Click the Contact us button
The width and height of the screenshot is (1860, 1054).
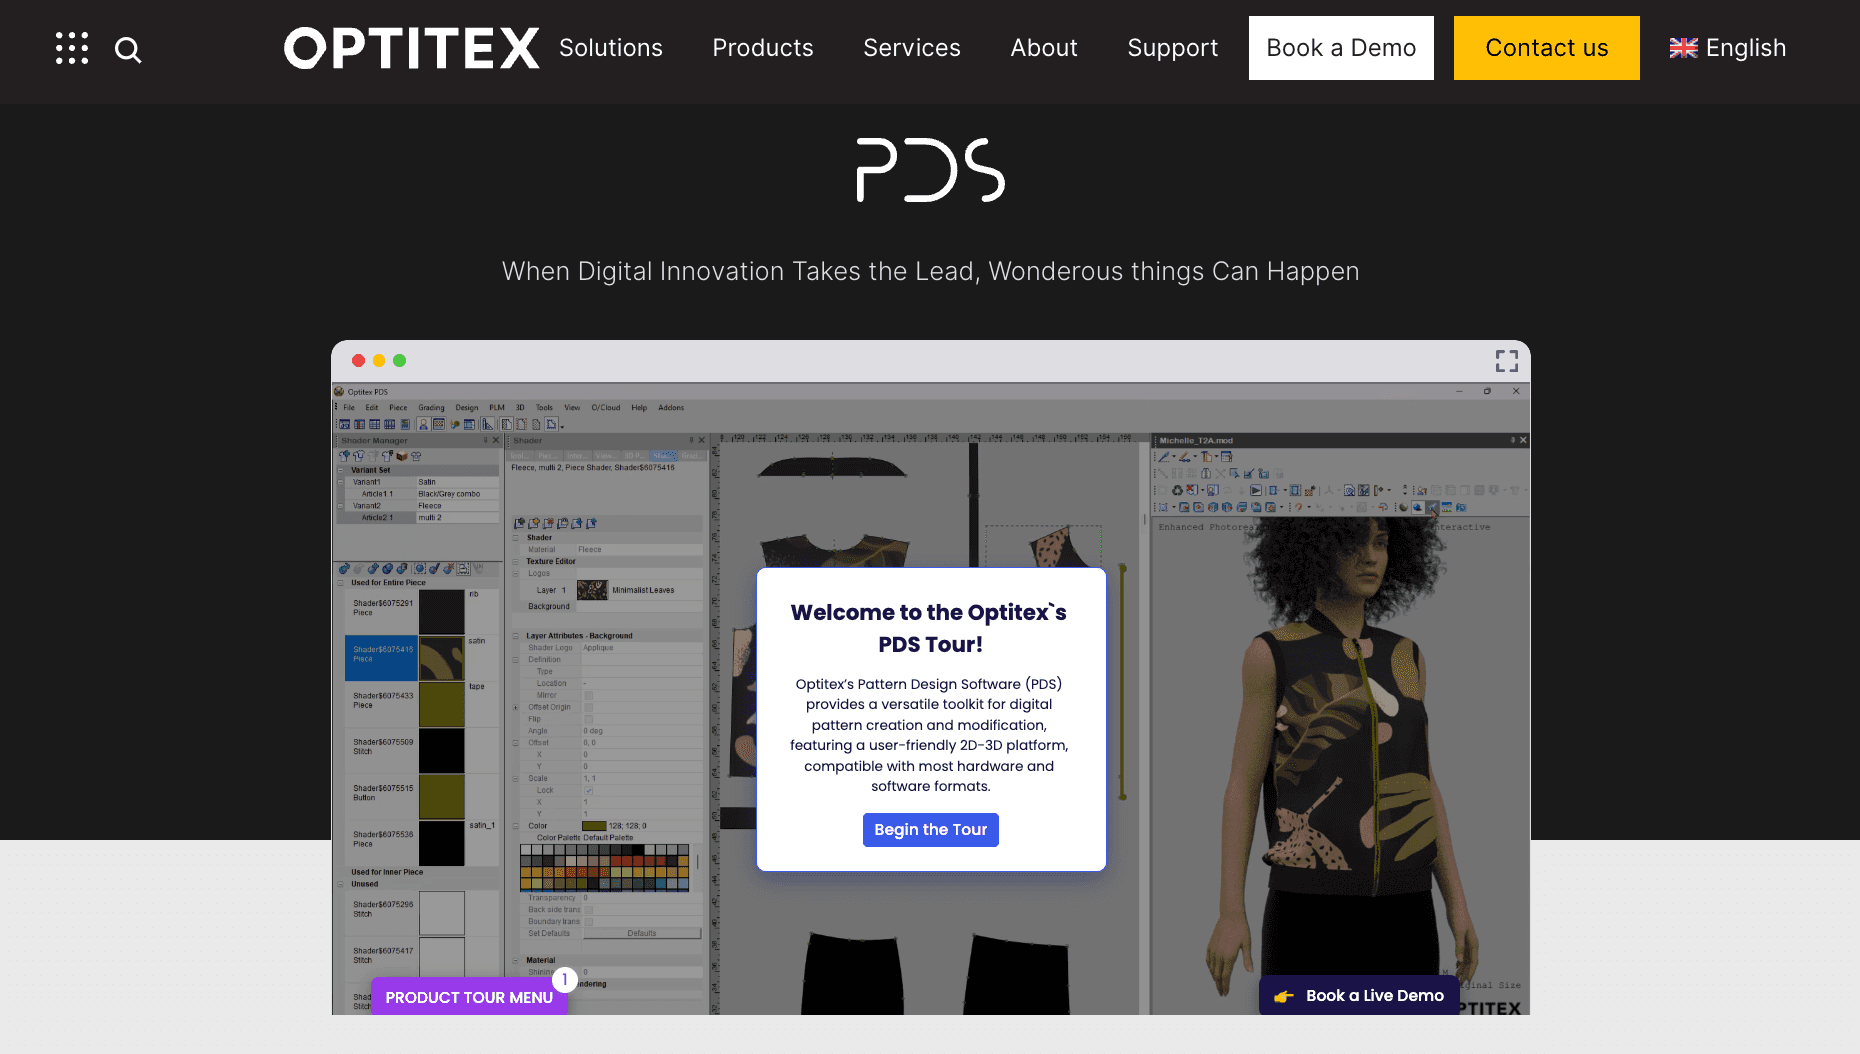(x=1546, y=48)
